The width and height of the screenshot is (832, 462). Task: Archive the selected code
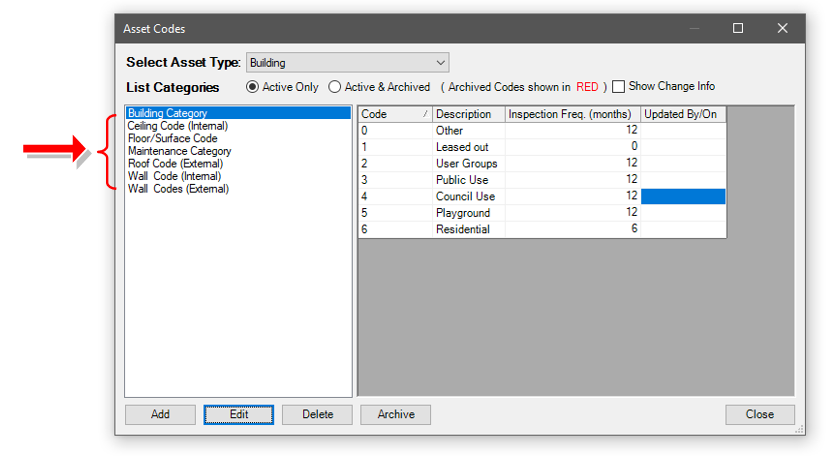(x=396, y=414)
